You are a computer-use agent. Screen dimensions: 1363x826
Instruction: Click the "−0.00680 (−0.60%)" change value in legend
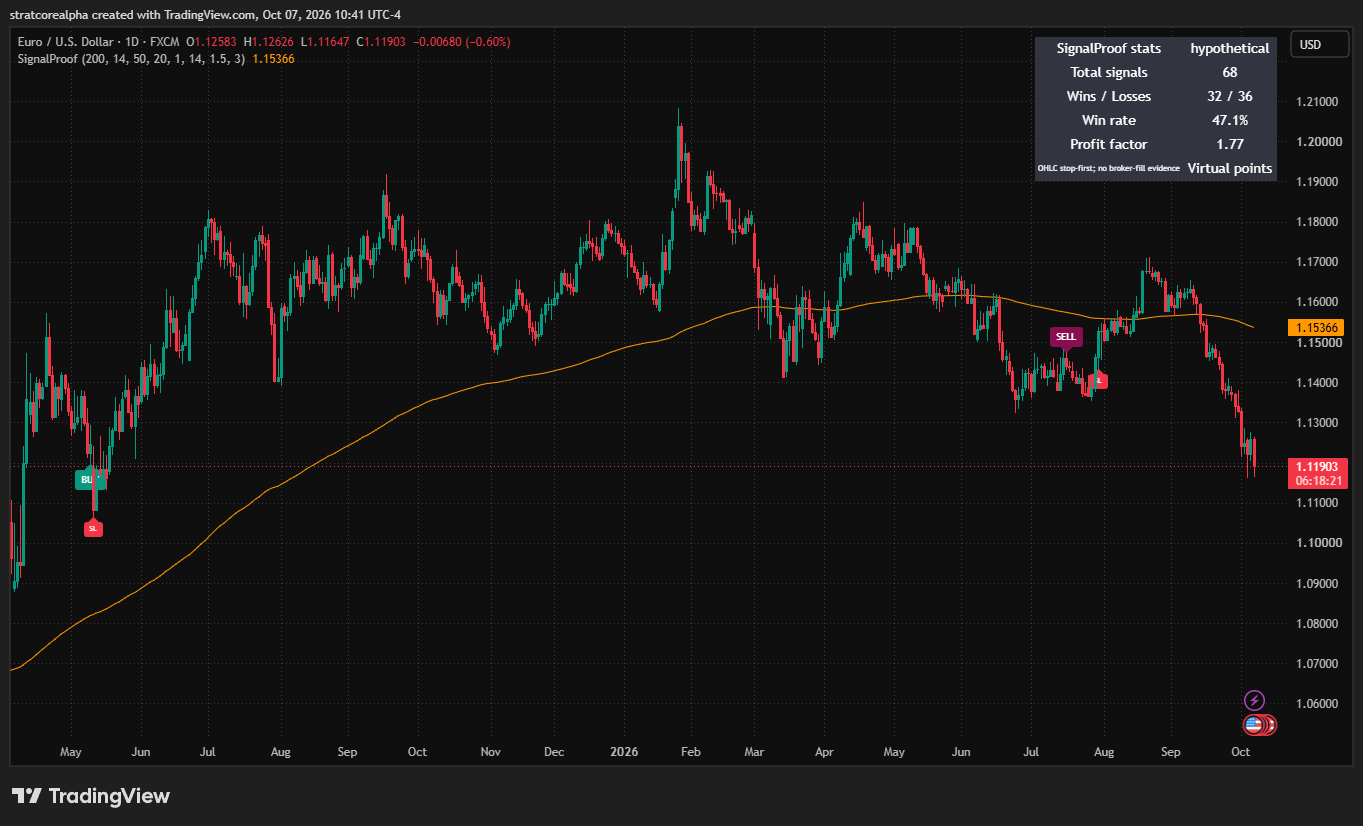click(464, 42)
